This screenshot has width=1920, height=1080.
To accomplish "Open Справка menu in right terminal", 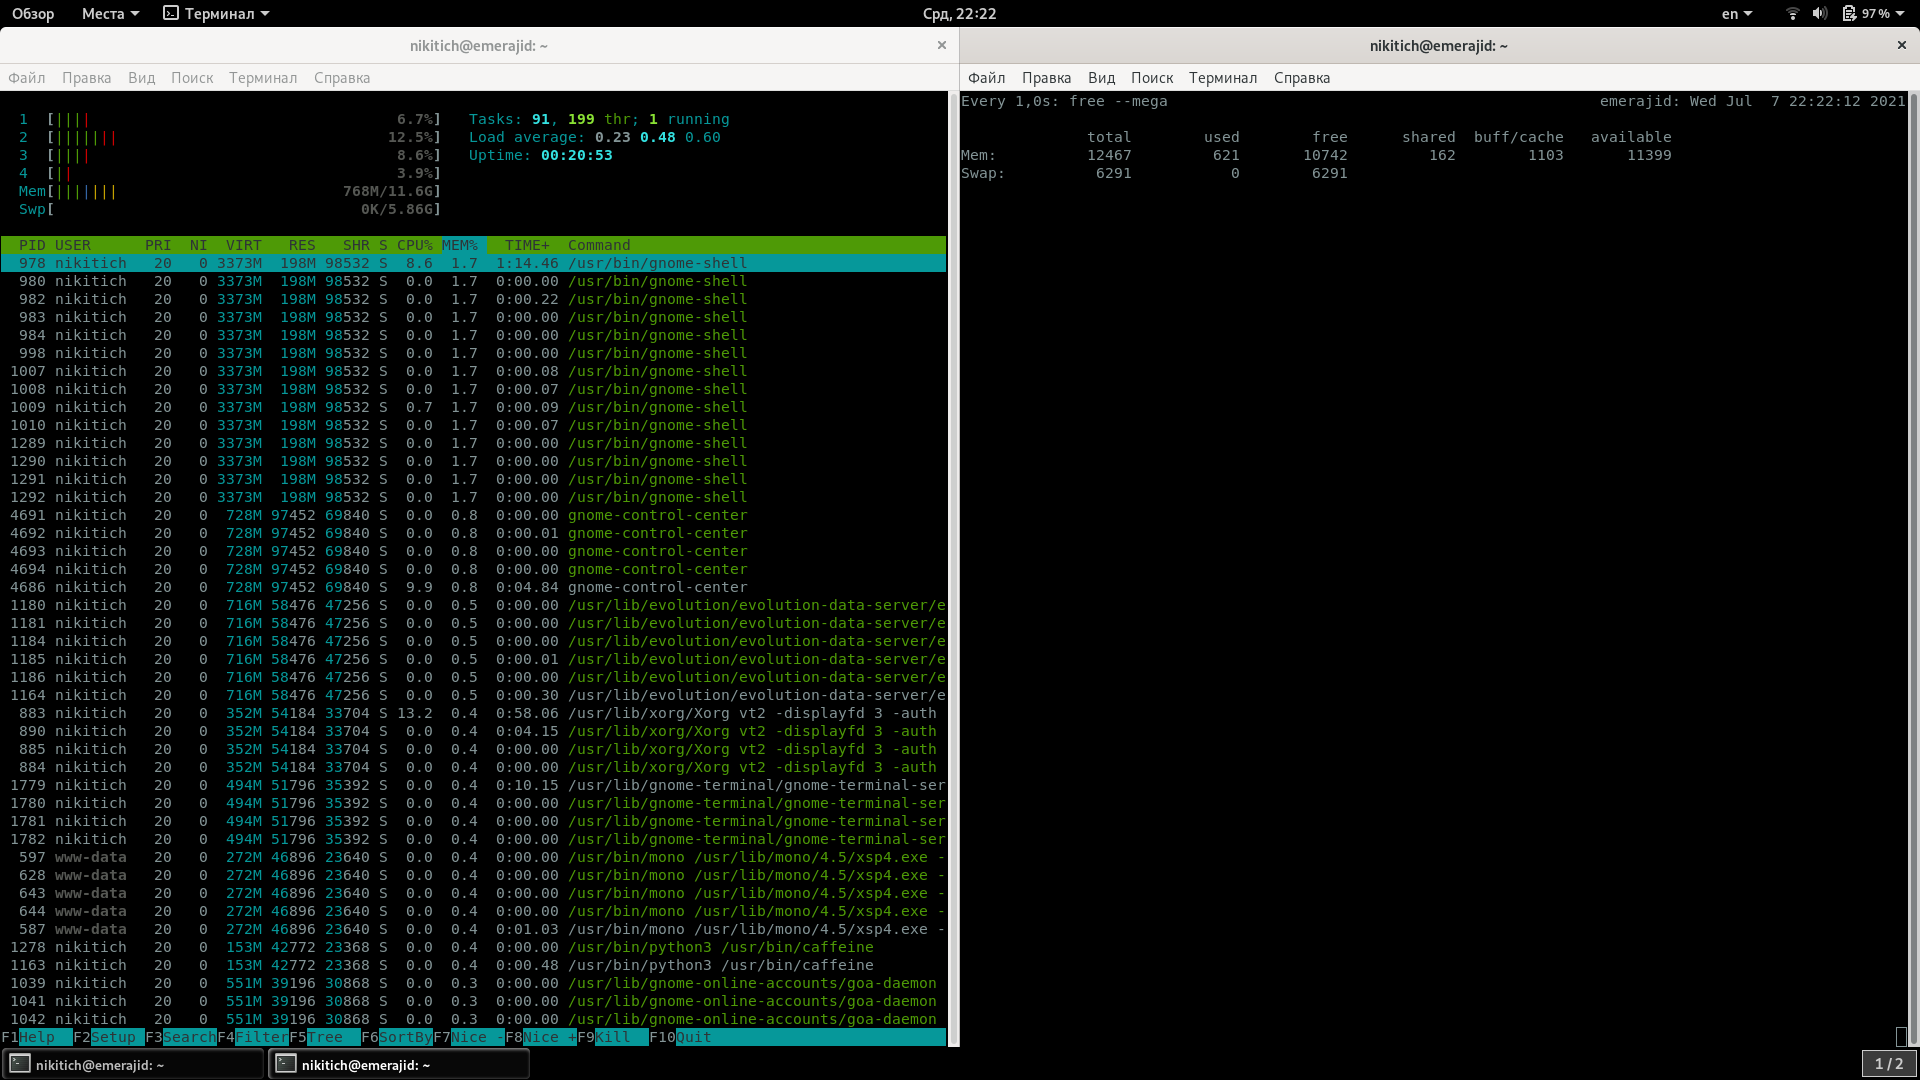I will click(x=1302, y=78).
